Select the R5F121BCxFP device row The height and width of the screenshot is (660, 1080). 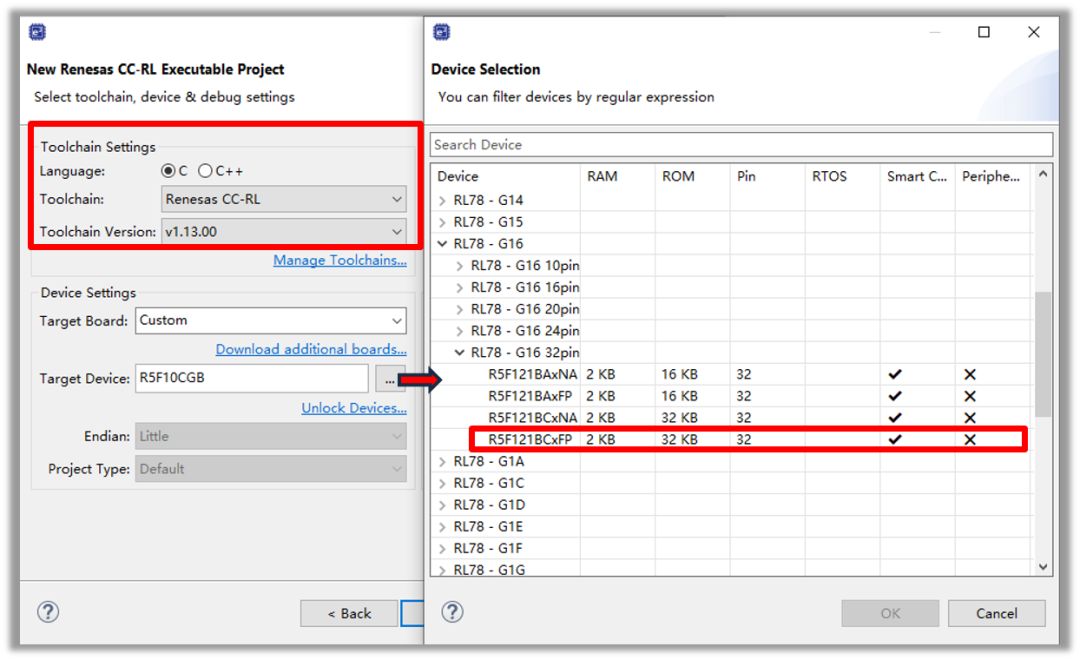pyautogui.click(x=530, y=440)
